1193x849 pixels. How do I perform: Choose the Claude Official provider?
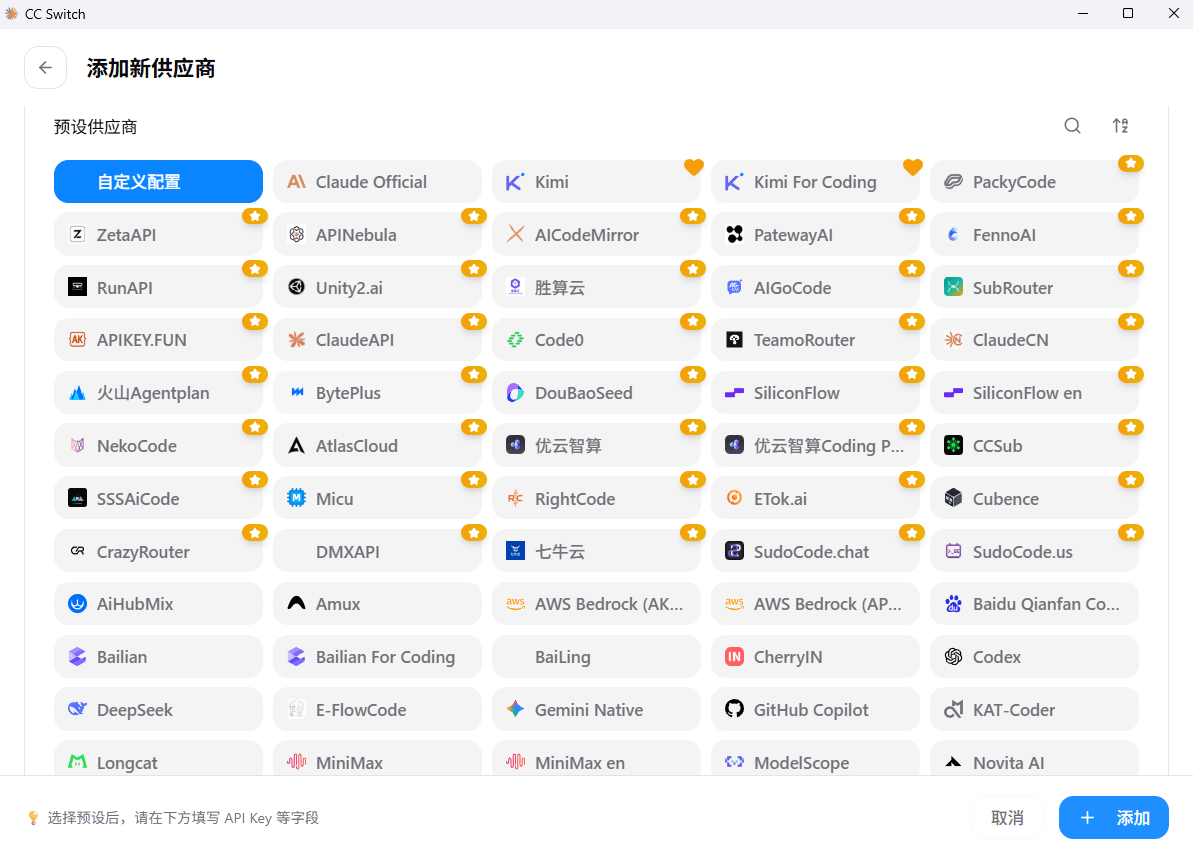[377, 182]
